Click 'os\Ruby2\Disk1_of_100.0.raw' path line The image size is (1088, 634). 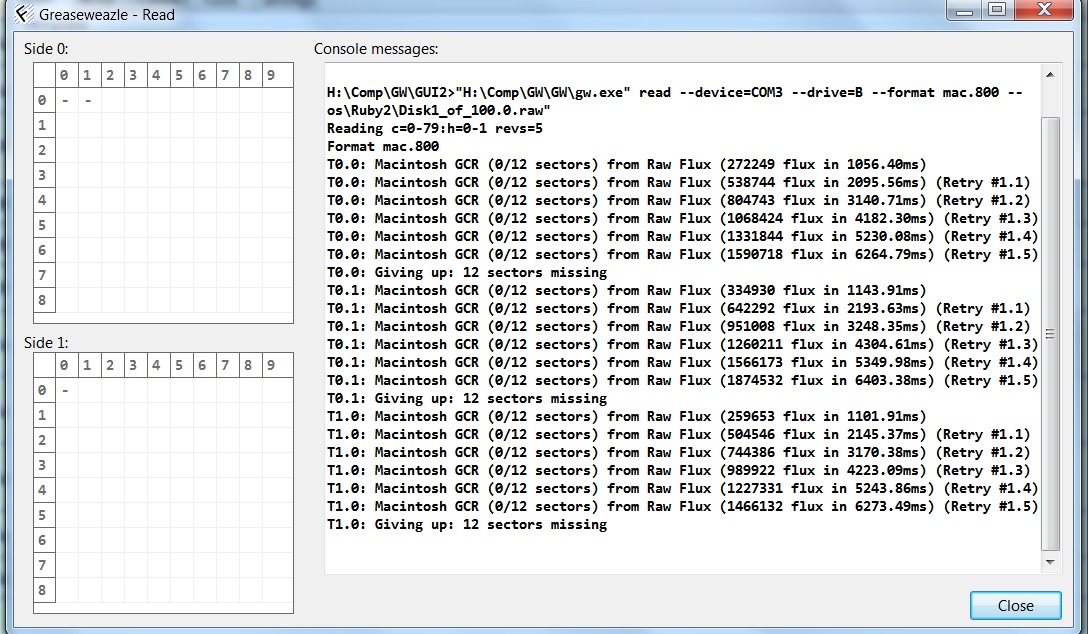[439, 110]
